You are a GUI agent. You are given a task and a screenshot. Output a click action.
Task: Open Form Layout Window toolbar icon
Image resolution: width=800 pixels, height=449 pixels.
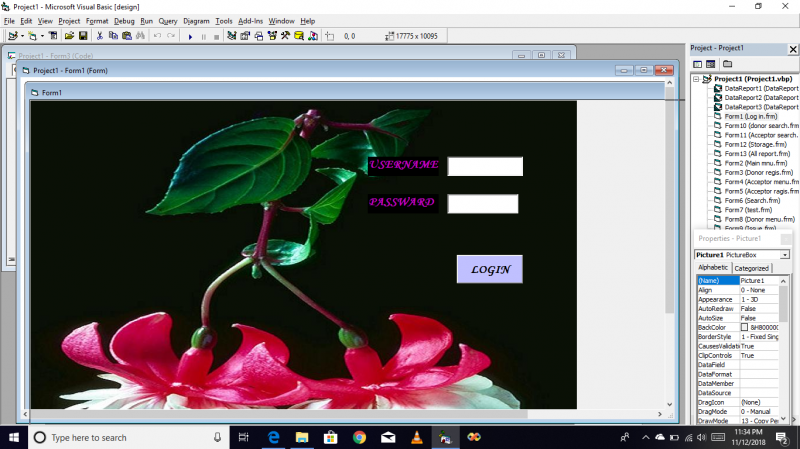point(259,36)
